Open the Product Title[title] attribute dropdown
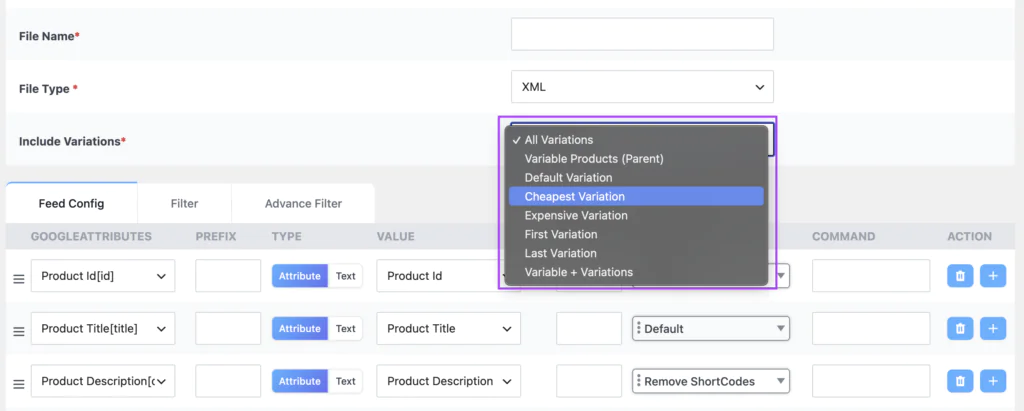Image resolution: width=1024 pixels, height=411 pixels. [103, 328]
